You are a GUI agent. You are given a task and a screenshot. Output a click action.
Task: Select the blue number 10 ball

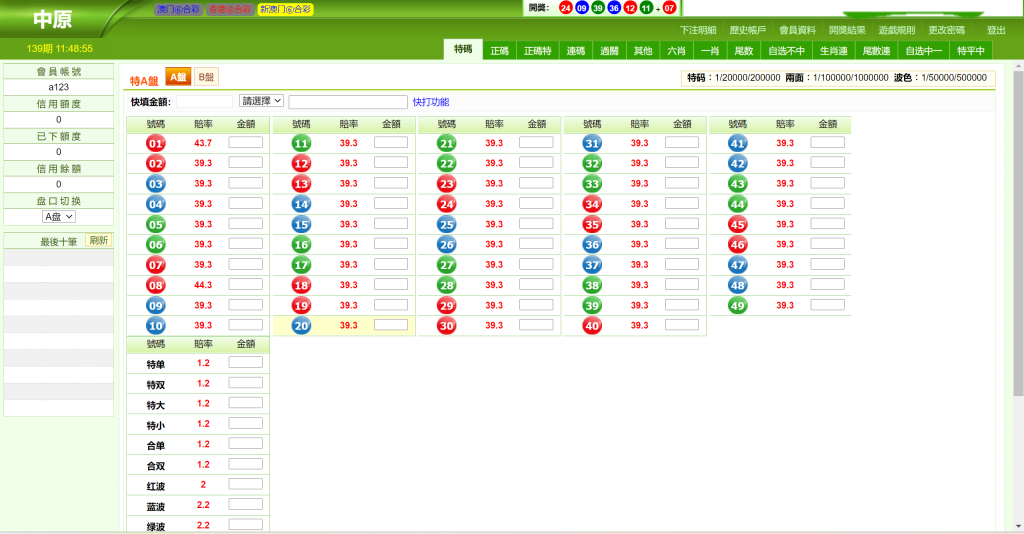155,326
